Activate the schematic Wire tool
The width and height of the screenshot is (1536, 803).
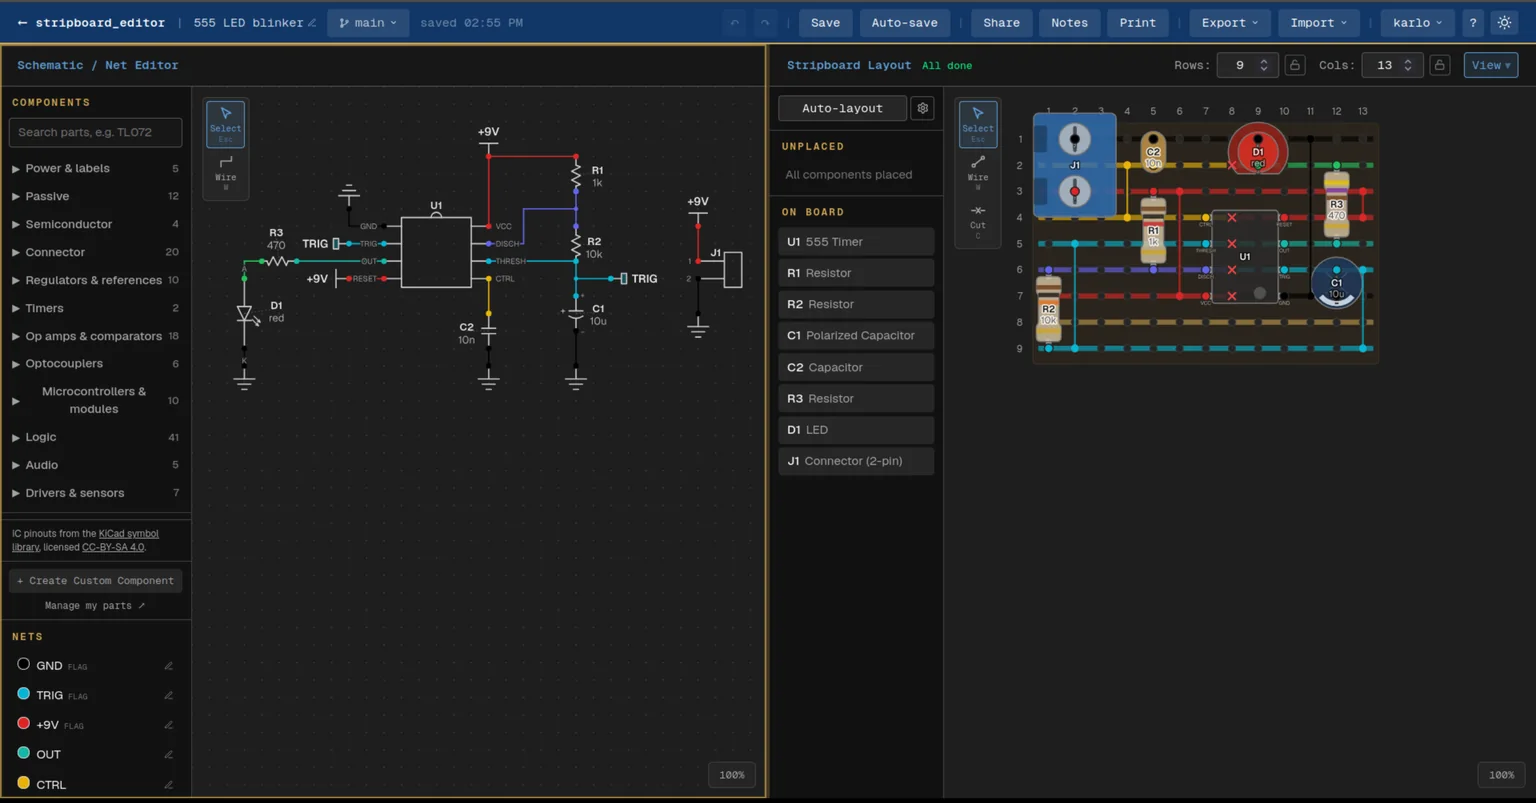pos(226,173)
